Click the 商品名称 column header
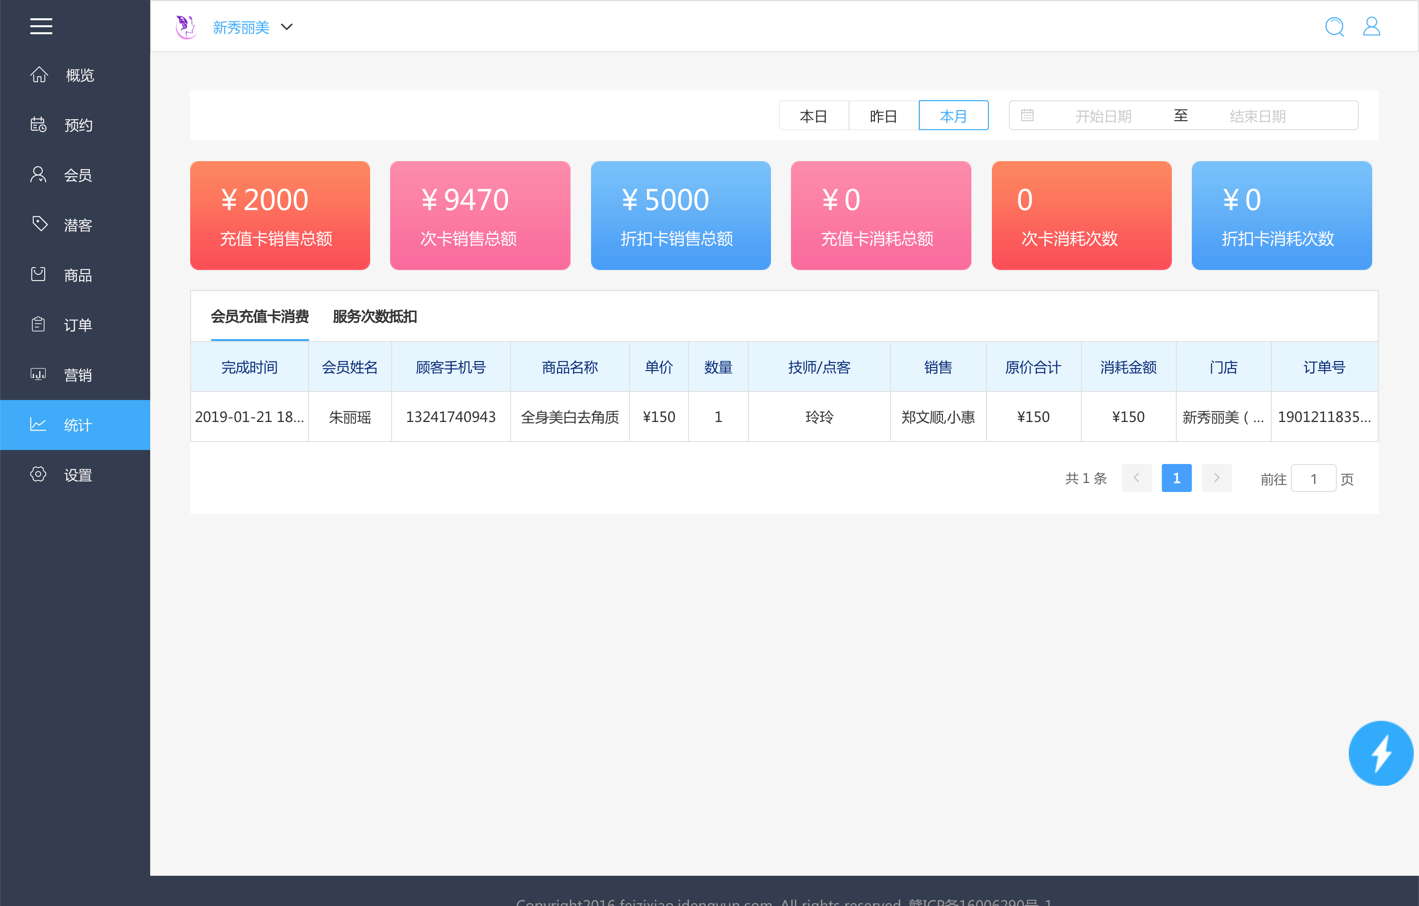Image resolution: width=1419 pixels, height=906 pixels. click(570, 367)
